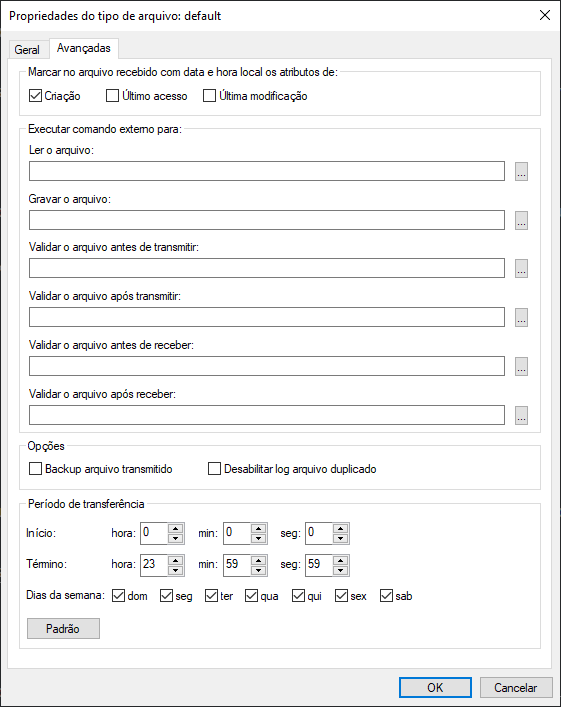Open browse for validar após transmitir
This screenshot has height=707, width=561.
coord(521,317)
